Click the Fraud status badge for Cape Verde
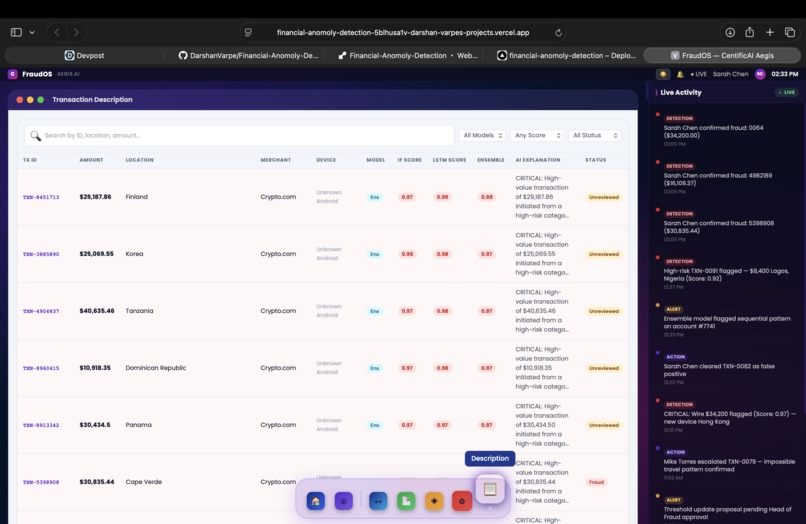Viewport: 806px width, 524px height. [x=596, y=482]
